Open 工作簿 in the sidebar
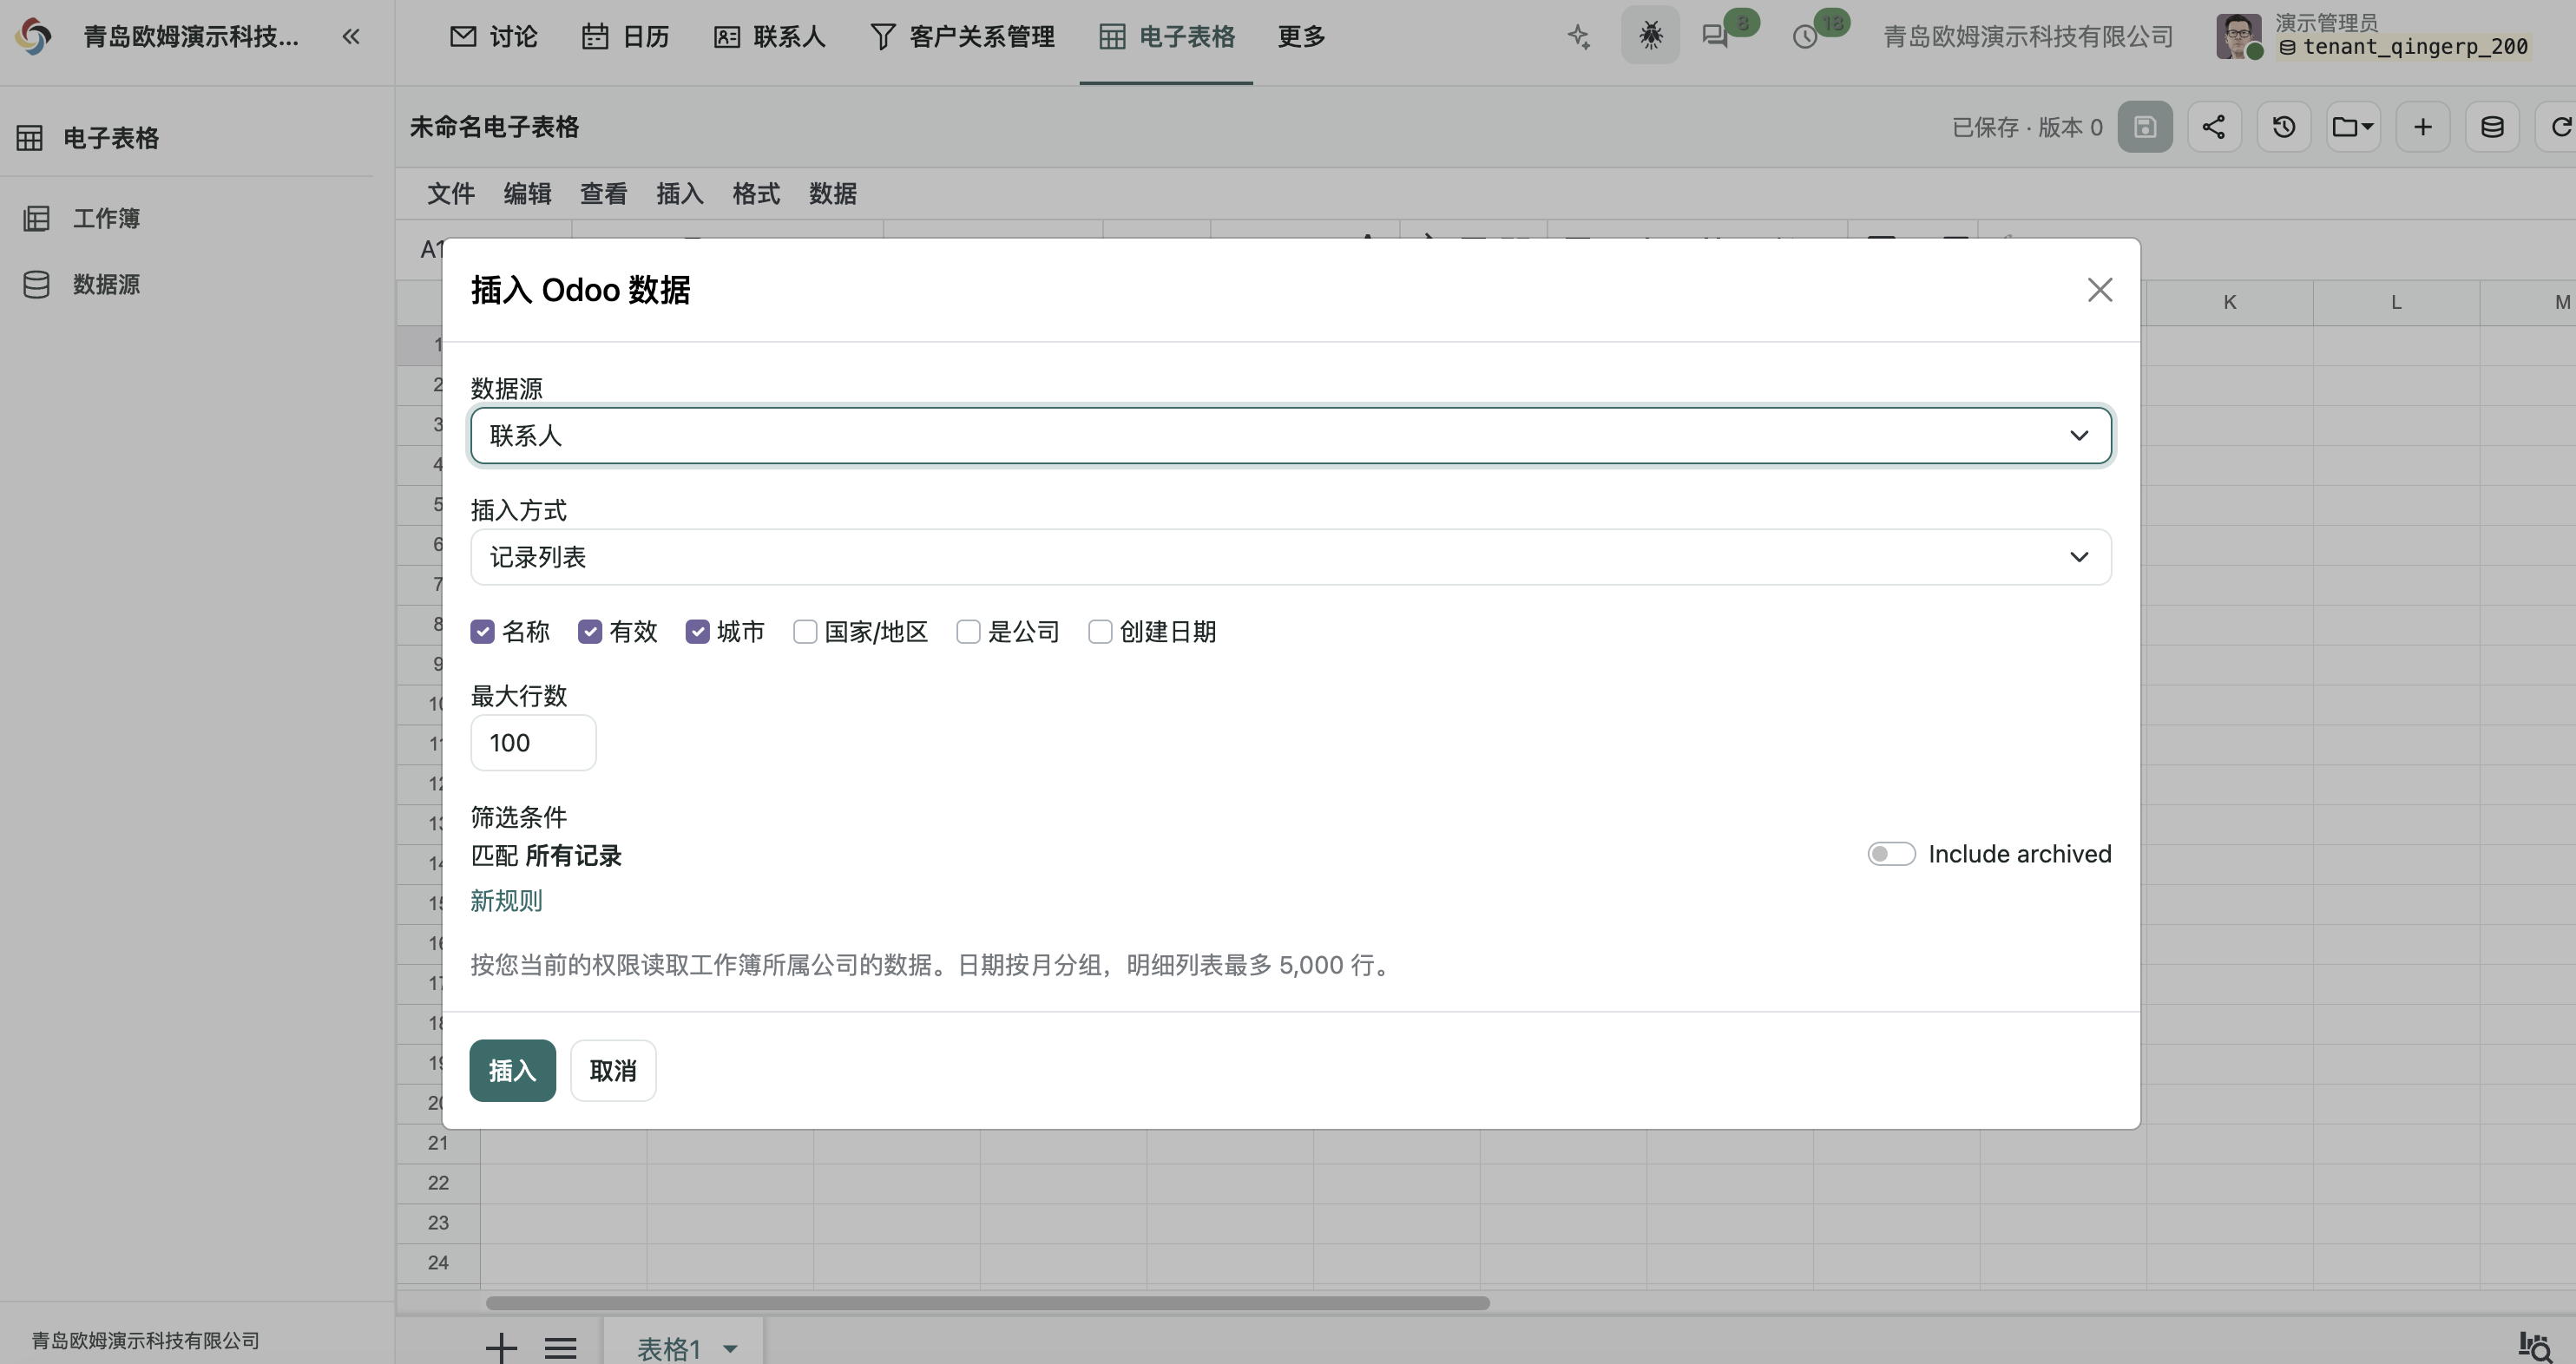Screen dimensions: 2576x1364 point(106,218)
